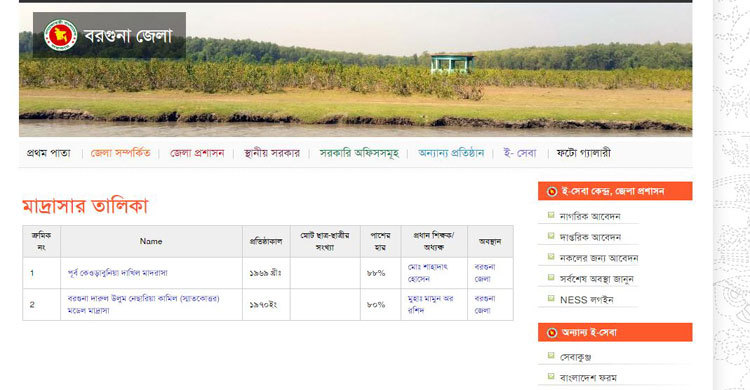
Task: Click bullet icon beside সর্বশেষ অবস্থা জানুন
Action: point(551,278)
